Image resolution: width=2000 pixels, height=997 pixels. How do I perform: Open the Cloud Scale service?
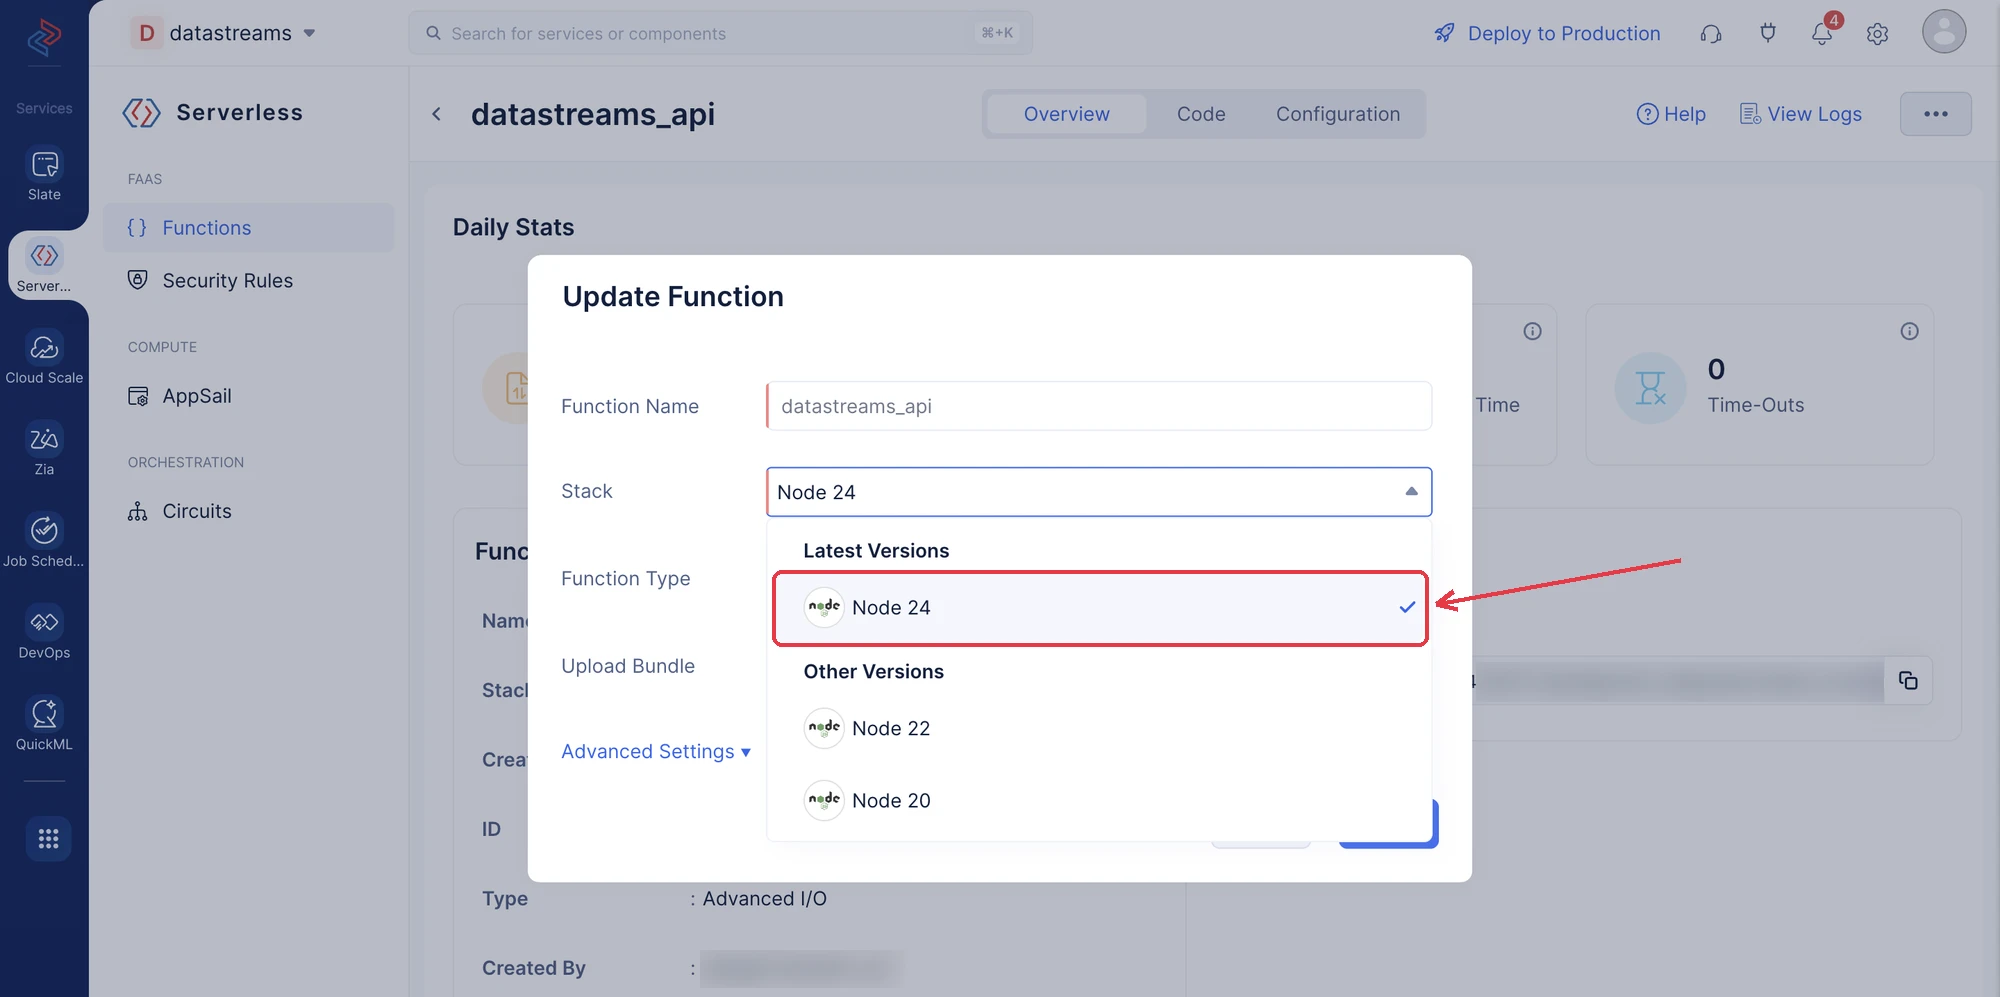[44, 358]
